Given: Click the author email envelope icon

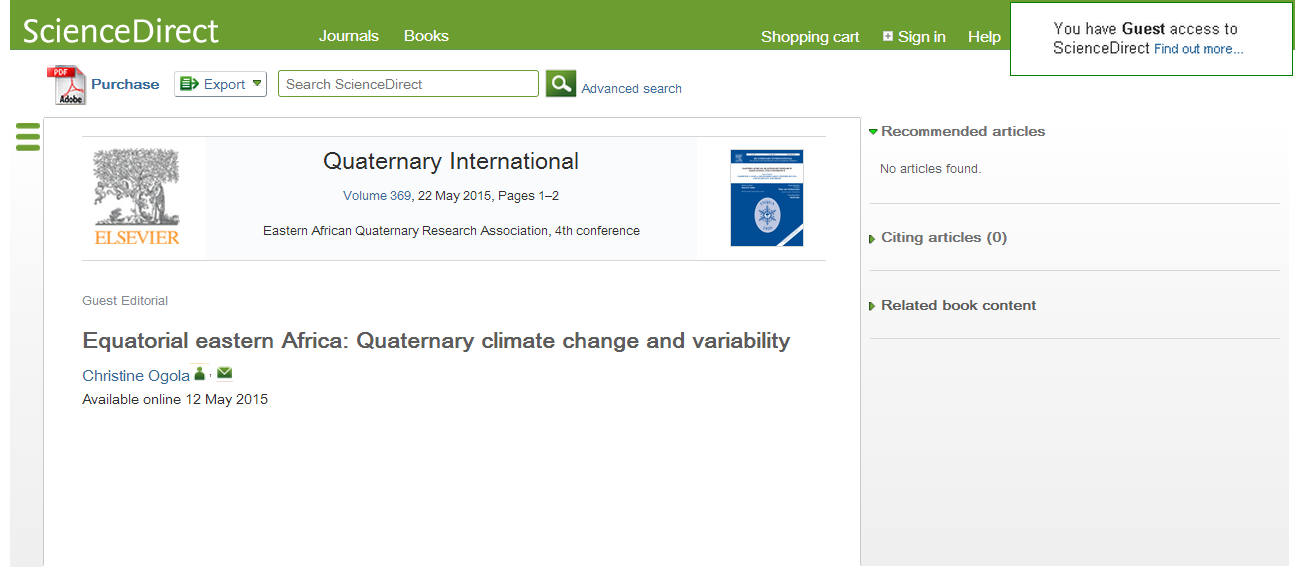Looking at the screenshot, I should [225, 374].
